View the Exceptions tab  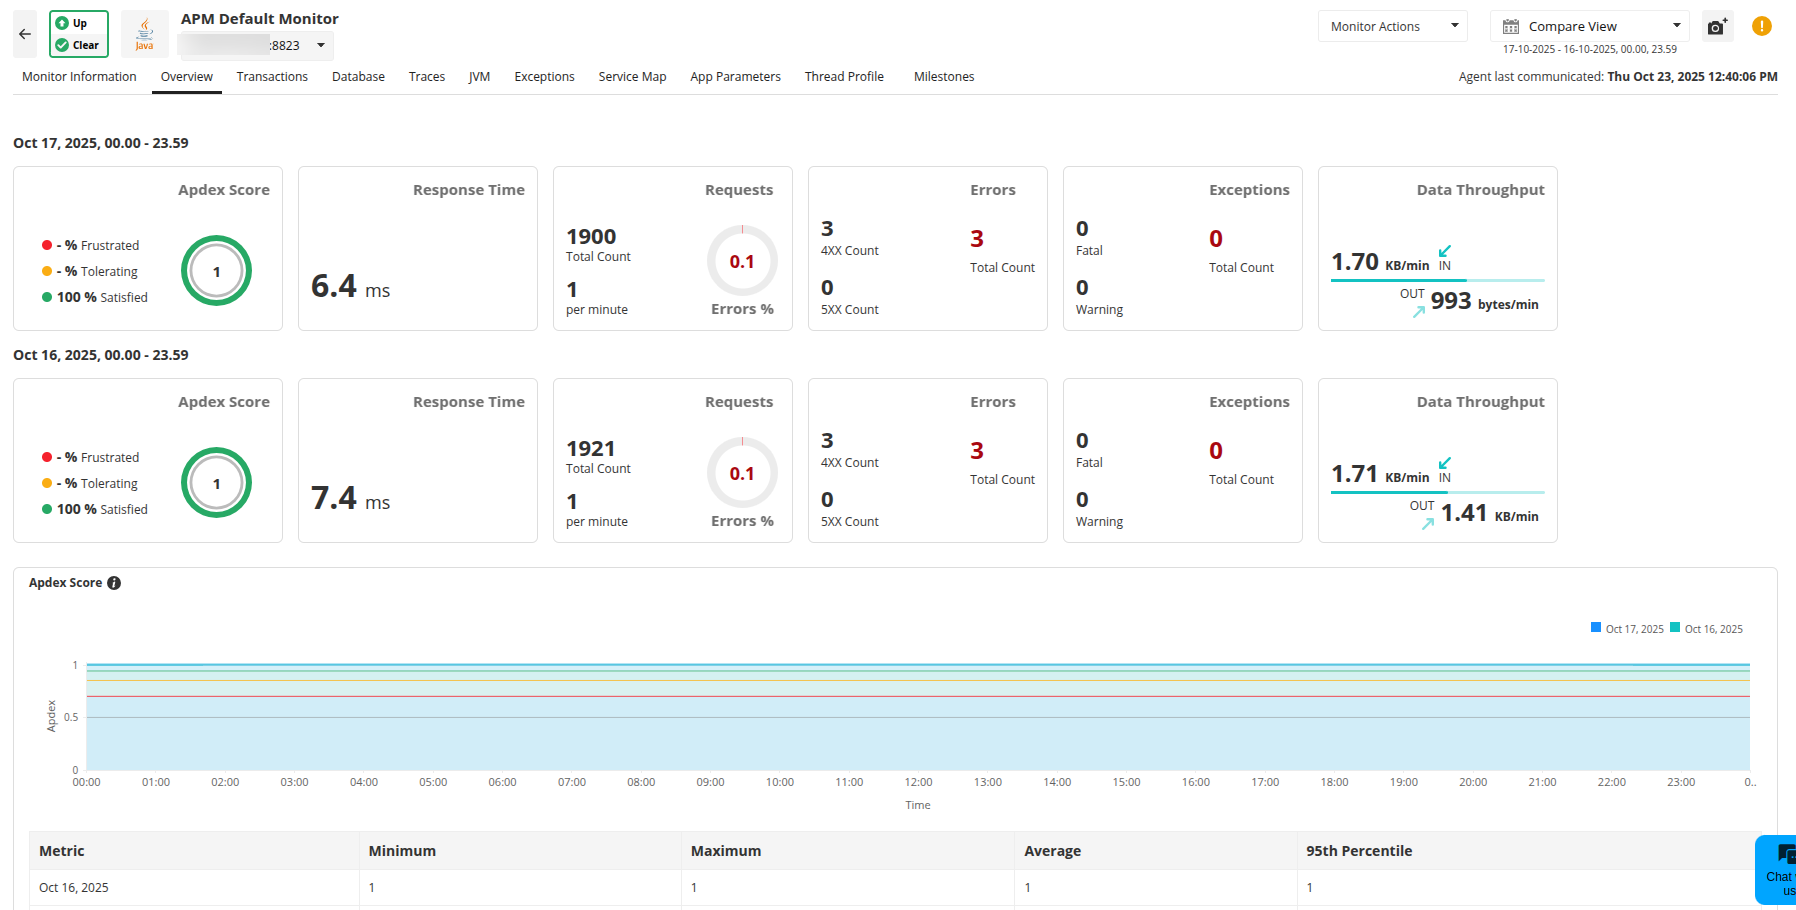point(544,77)
